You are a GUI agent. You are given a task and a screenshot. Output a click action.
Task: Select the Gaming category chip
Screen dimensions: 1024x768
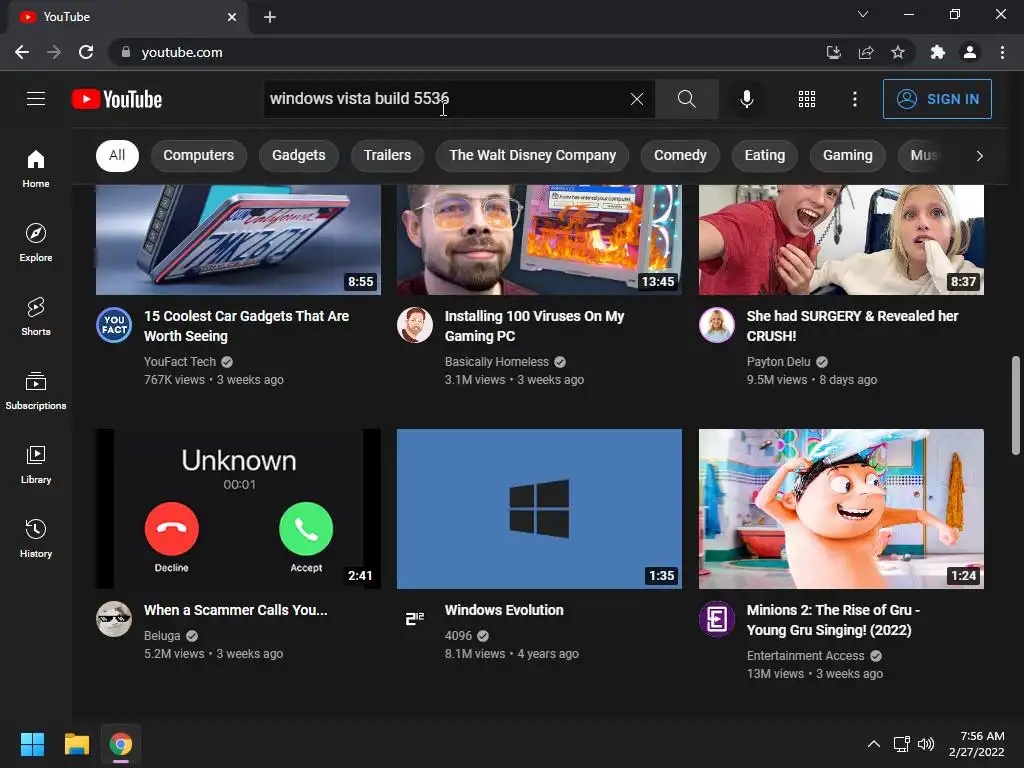point(847,155)
